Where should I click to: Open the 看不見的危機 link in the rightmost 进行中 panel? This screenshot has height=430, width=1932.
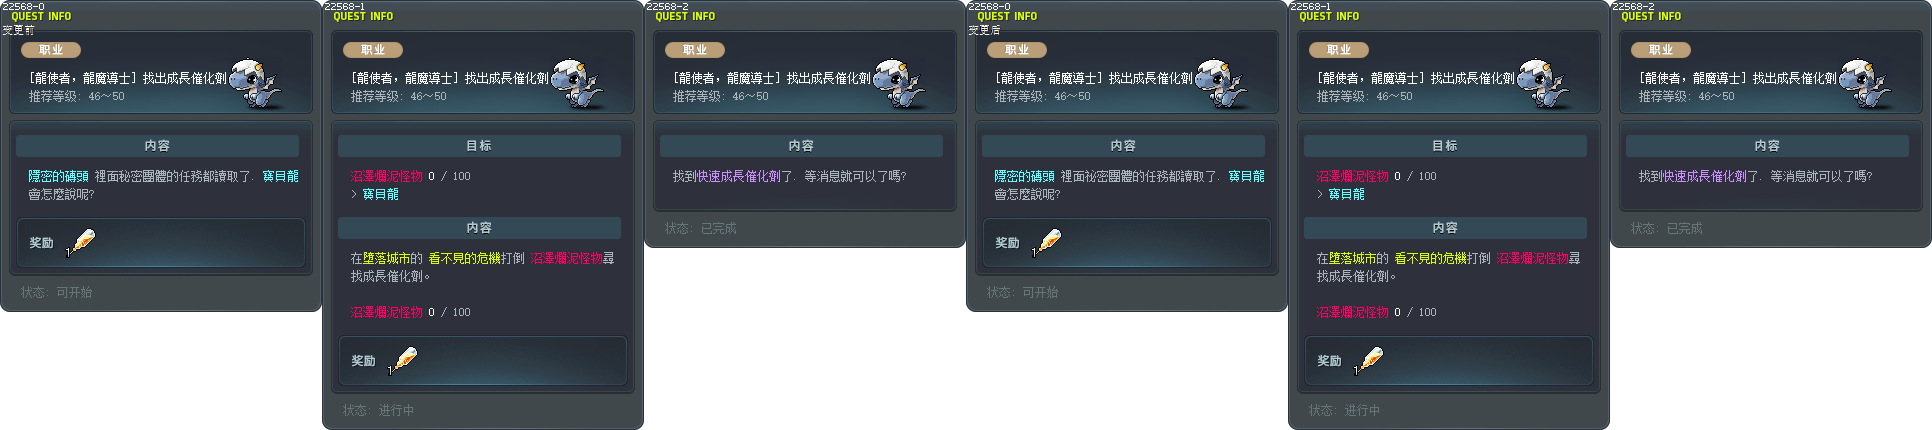point(1430,258)
